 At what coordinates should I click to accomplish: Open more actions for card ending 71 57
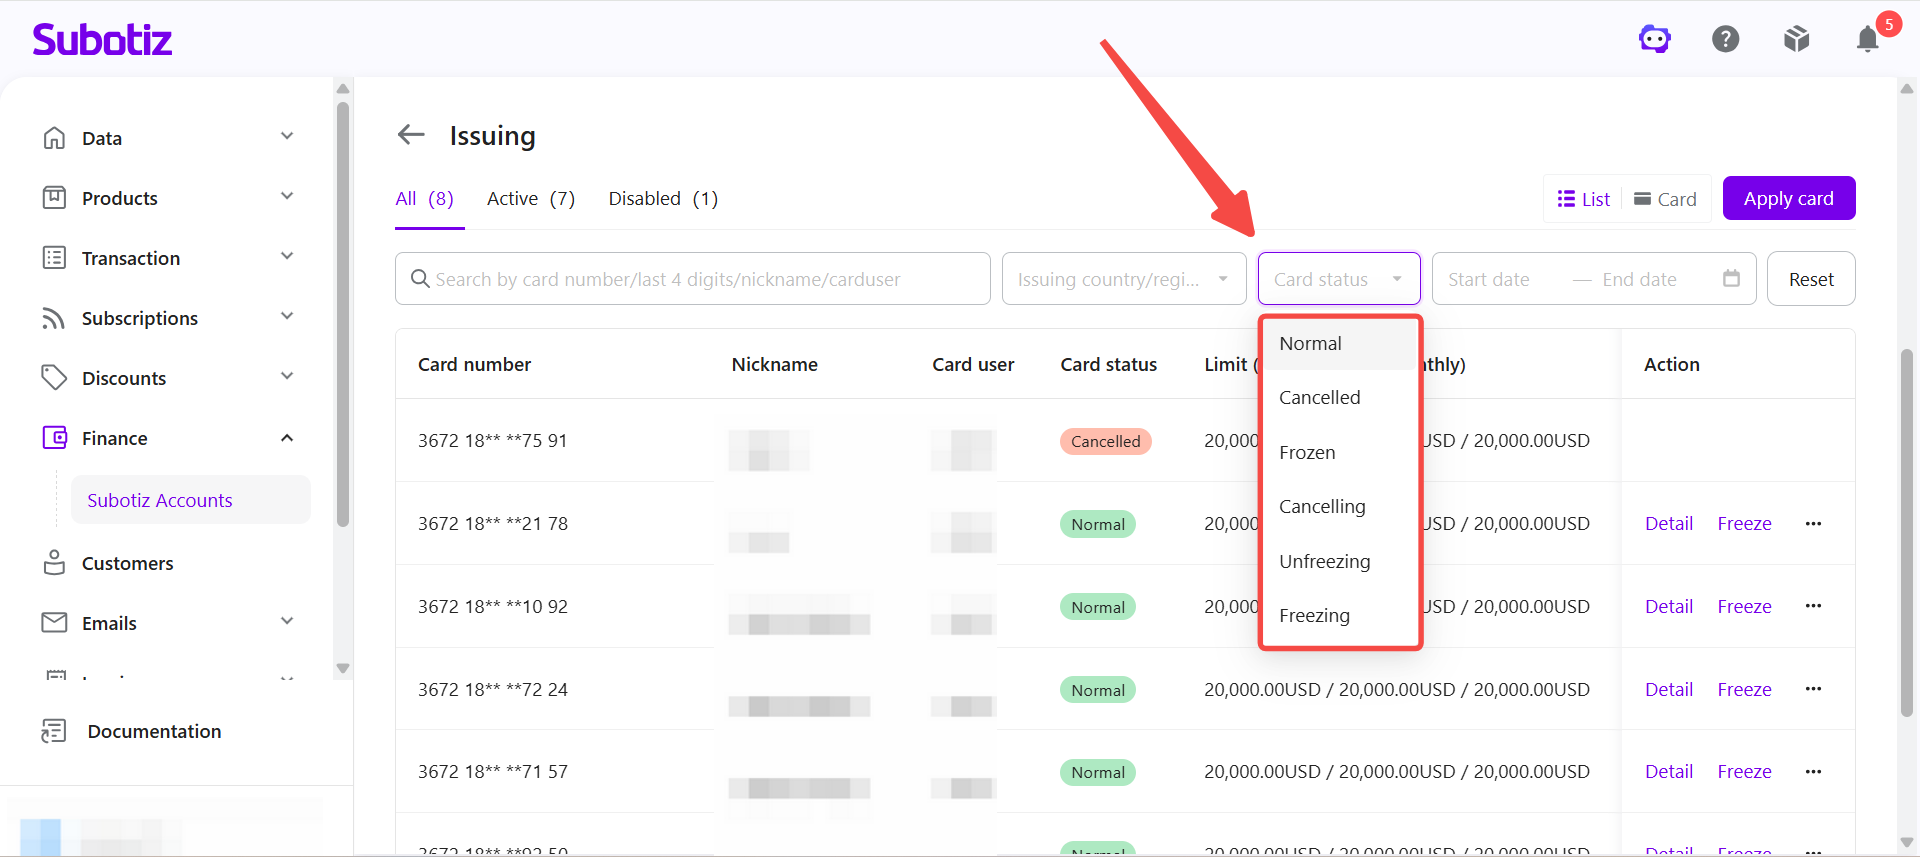[1813, 771]
